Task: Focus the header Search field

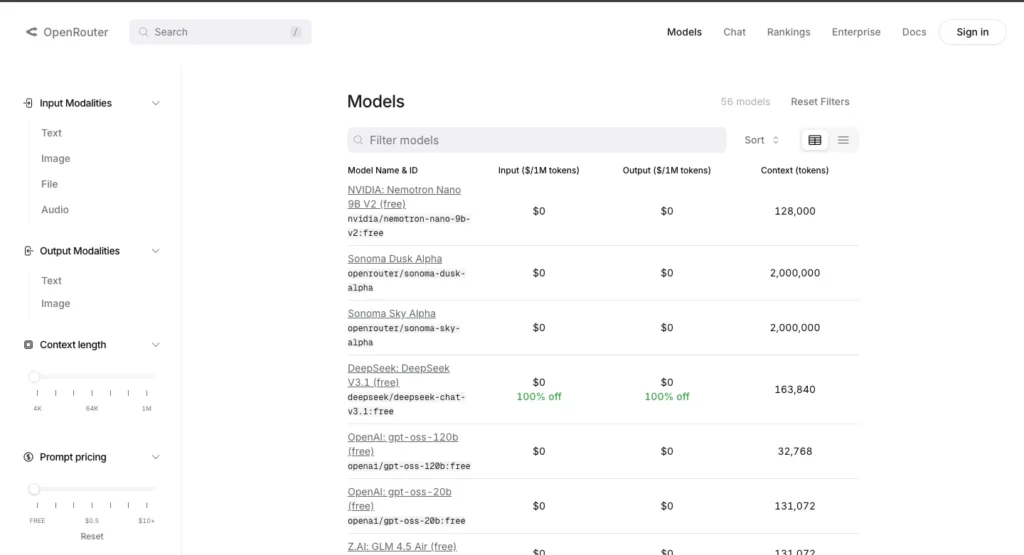Action: pos(220,32)
